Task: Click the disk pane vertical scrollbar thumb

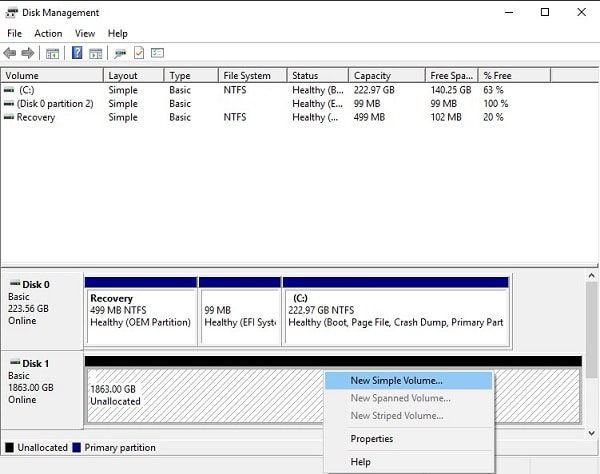Action: [x=592, y=330]
